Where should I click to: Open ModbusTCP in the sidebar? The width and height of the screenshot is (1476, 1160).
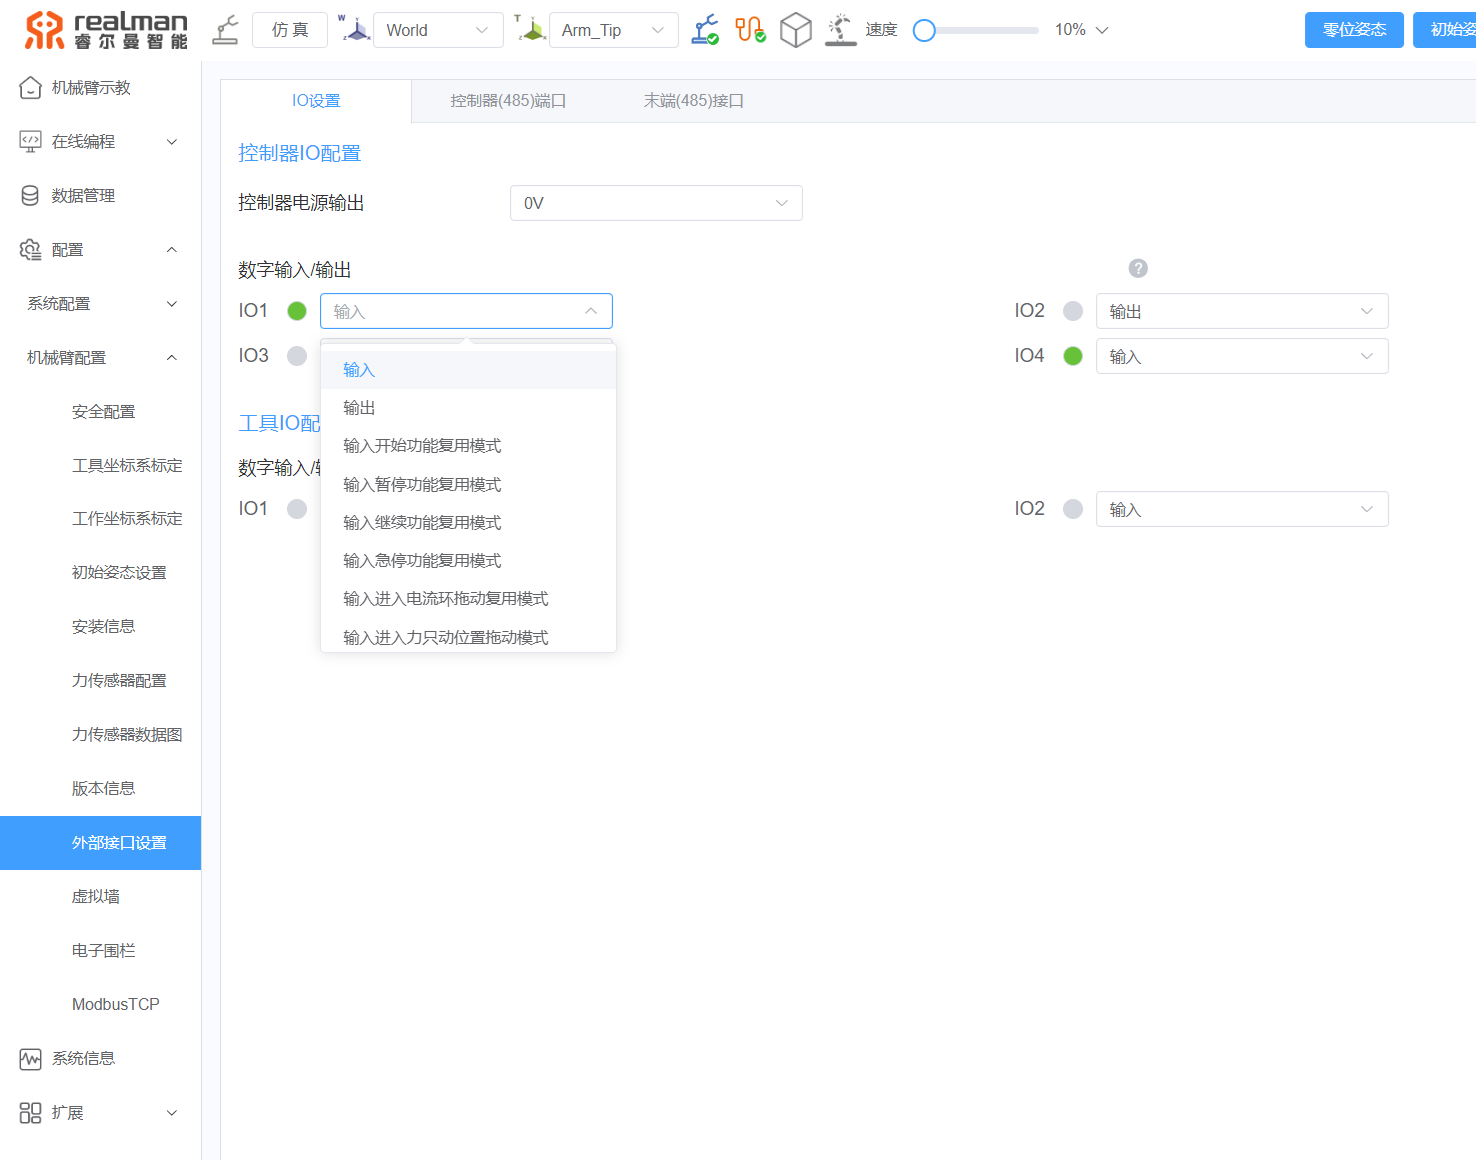[115, 1004]
